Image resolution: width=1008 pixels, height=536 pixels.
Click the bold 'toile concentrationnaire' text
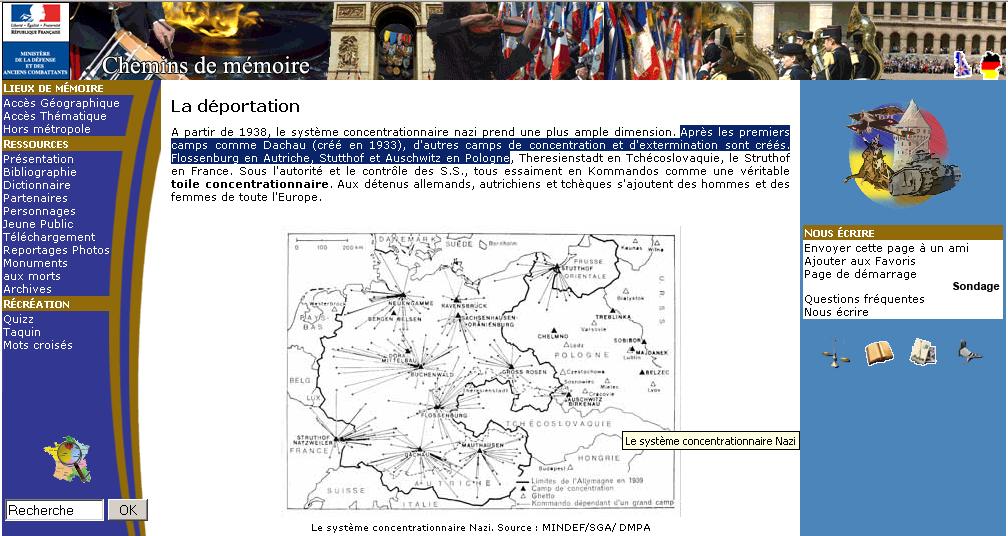tap(250, 184)
